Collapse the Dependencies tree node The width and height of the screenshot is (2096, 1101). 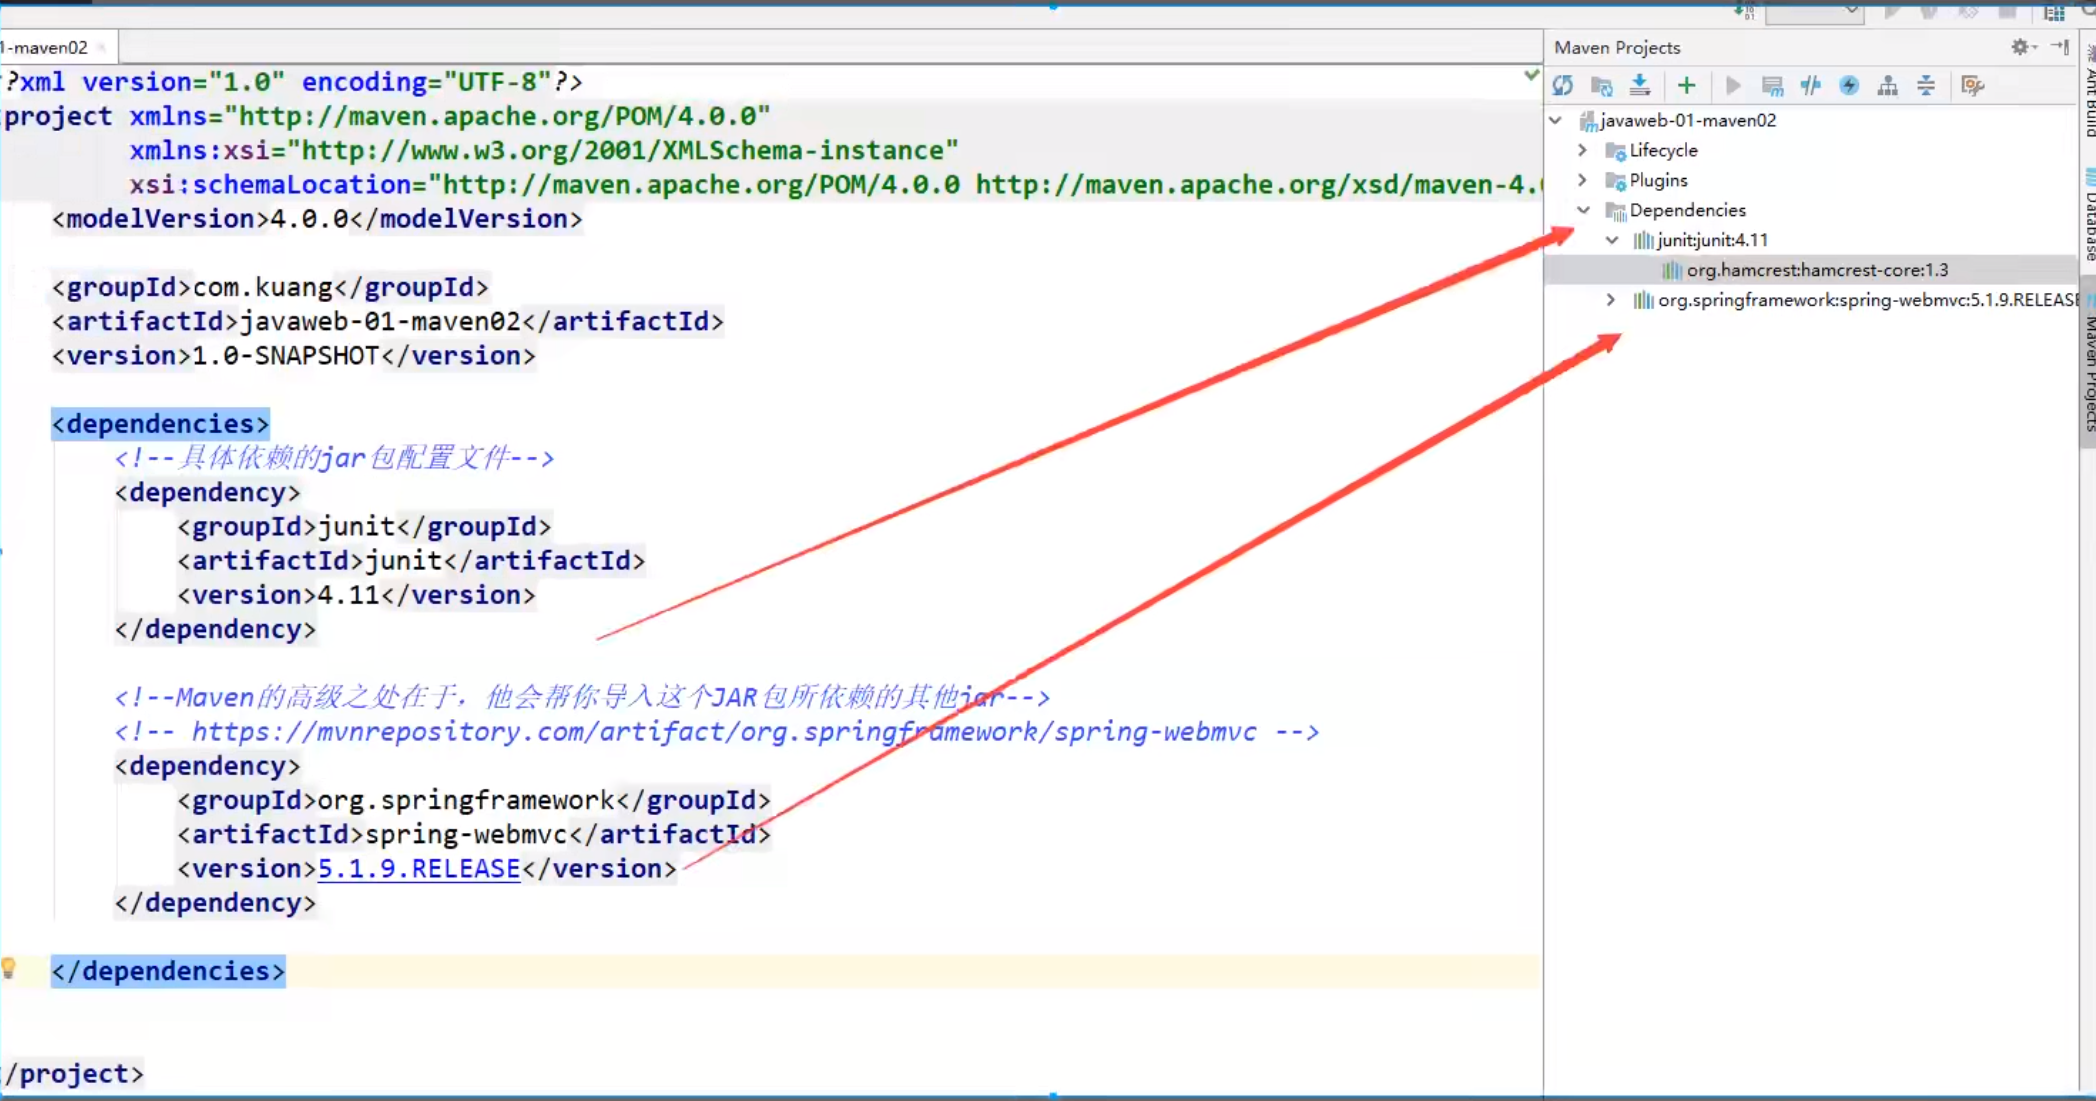[1583, 210]
